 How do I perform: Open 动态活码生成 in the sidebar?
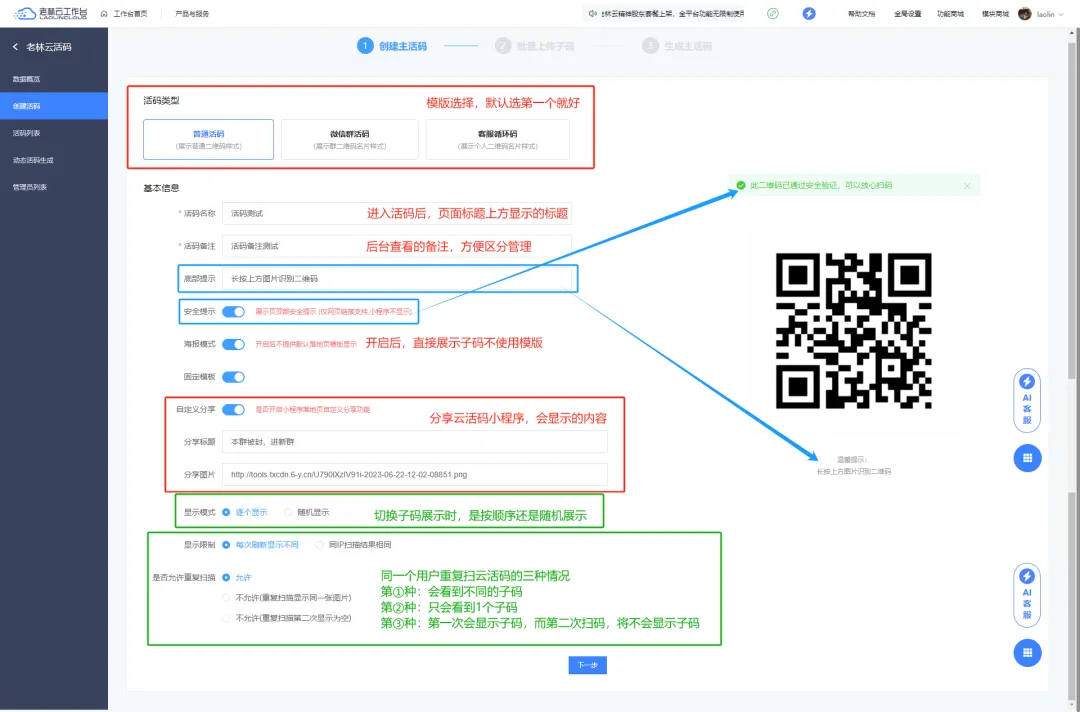[x=54, y=160]
